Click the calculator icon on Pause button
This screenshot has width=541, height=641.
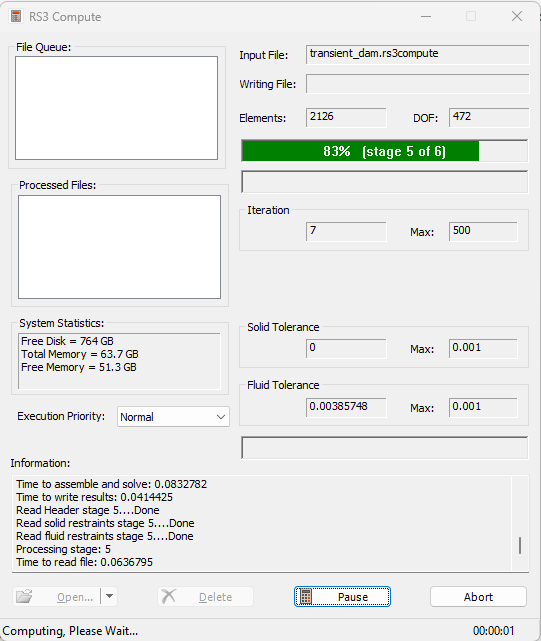[x=305, y=596]
